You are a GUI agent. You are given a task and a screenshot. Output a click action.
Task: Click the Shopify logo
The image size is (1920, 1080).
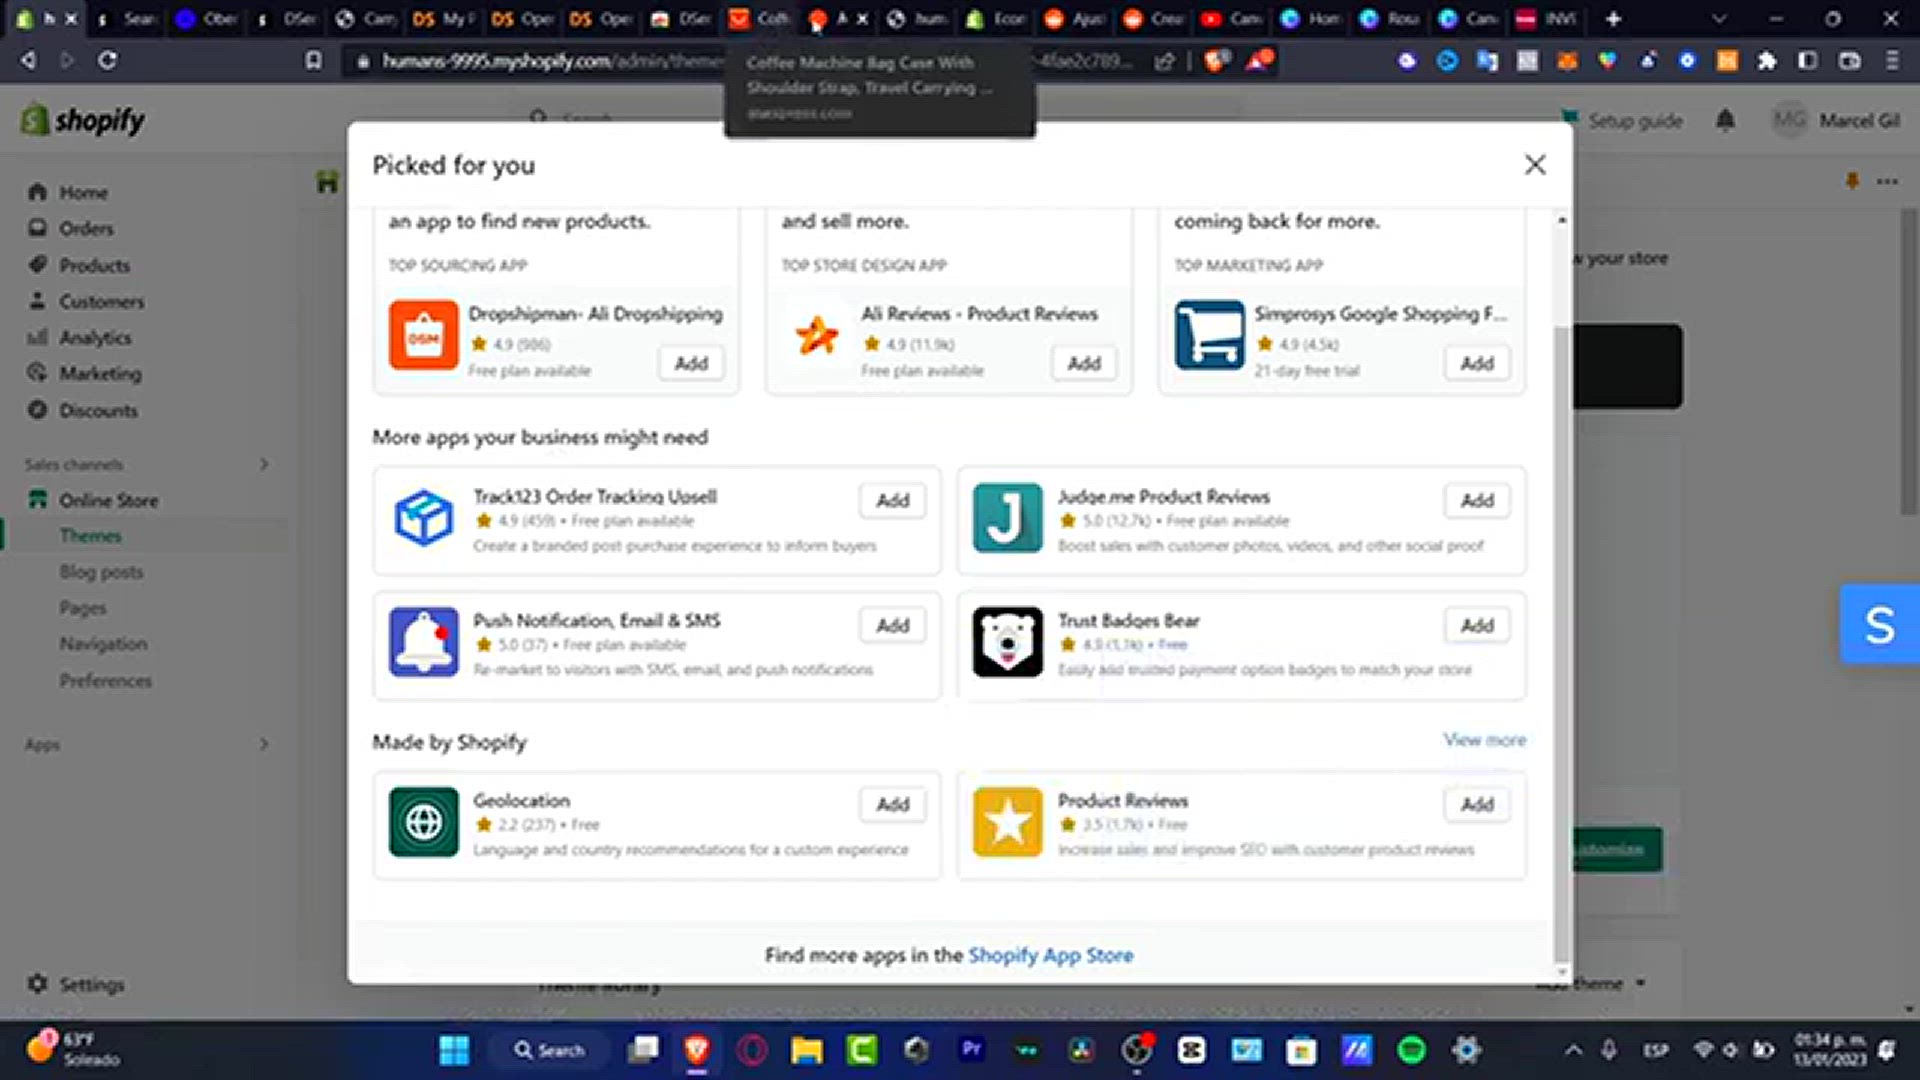(82, 120)
